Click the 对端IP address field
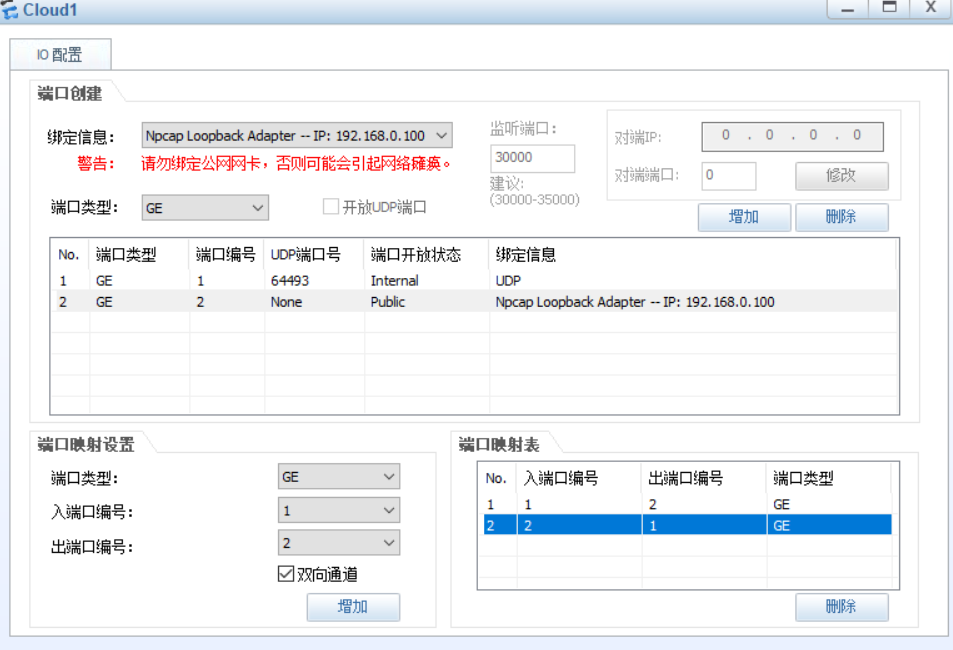The height and width of the screenshot is (650, 953). (x=792, y=136)
